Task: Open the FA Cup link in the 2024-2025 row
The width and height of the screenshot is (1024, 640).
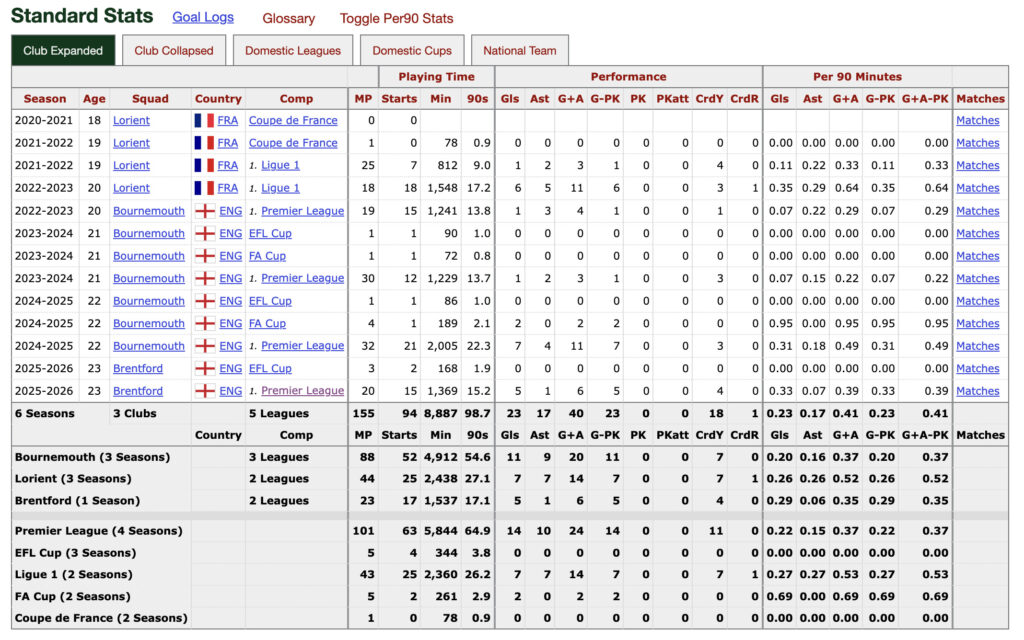Action: tap(269, 323)
